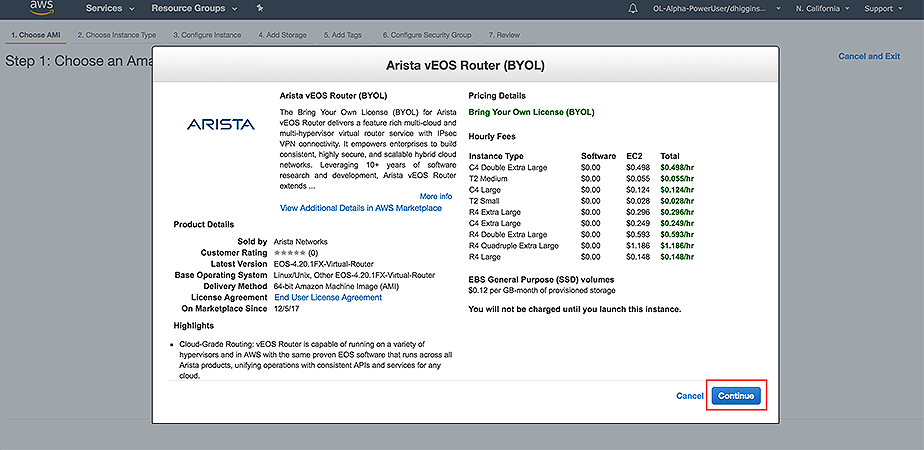This screenshot has height=450, width=924.
Task: Click the Highlights section heading
Action: (193, 325)
